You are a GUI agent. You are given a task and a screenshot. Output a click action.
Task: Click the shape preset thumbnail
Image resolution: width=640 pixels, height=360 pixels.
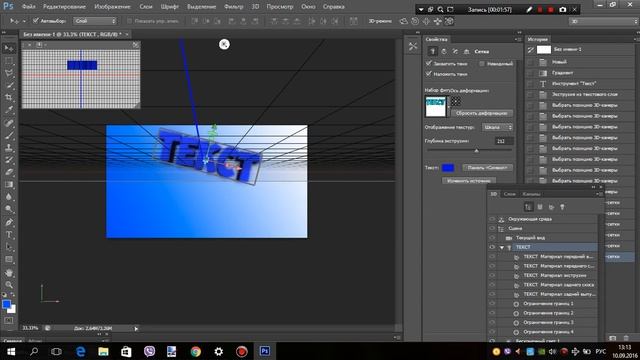[436, 106]
